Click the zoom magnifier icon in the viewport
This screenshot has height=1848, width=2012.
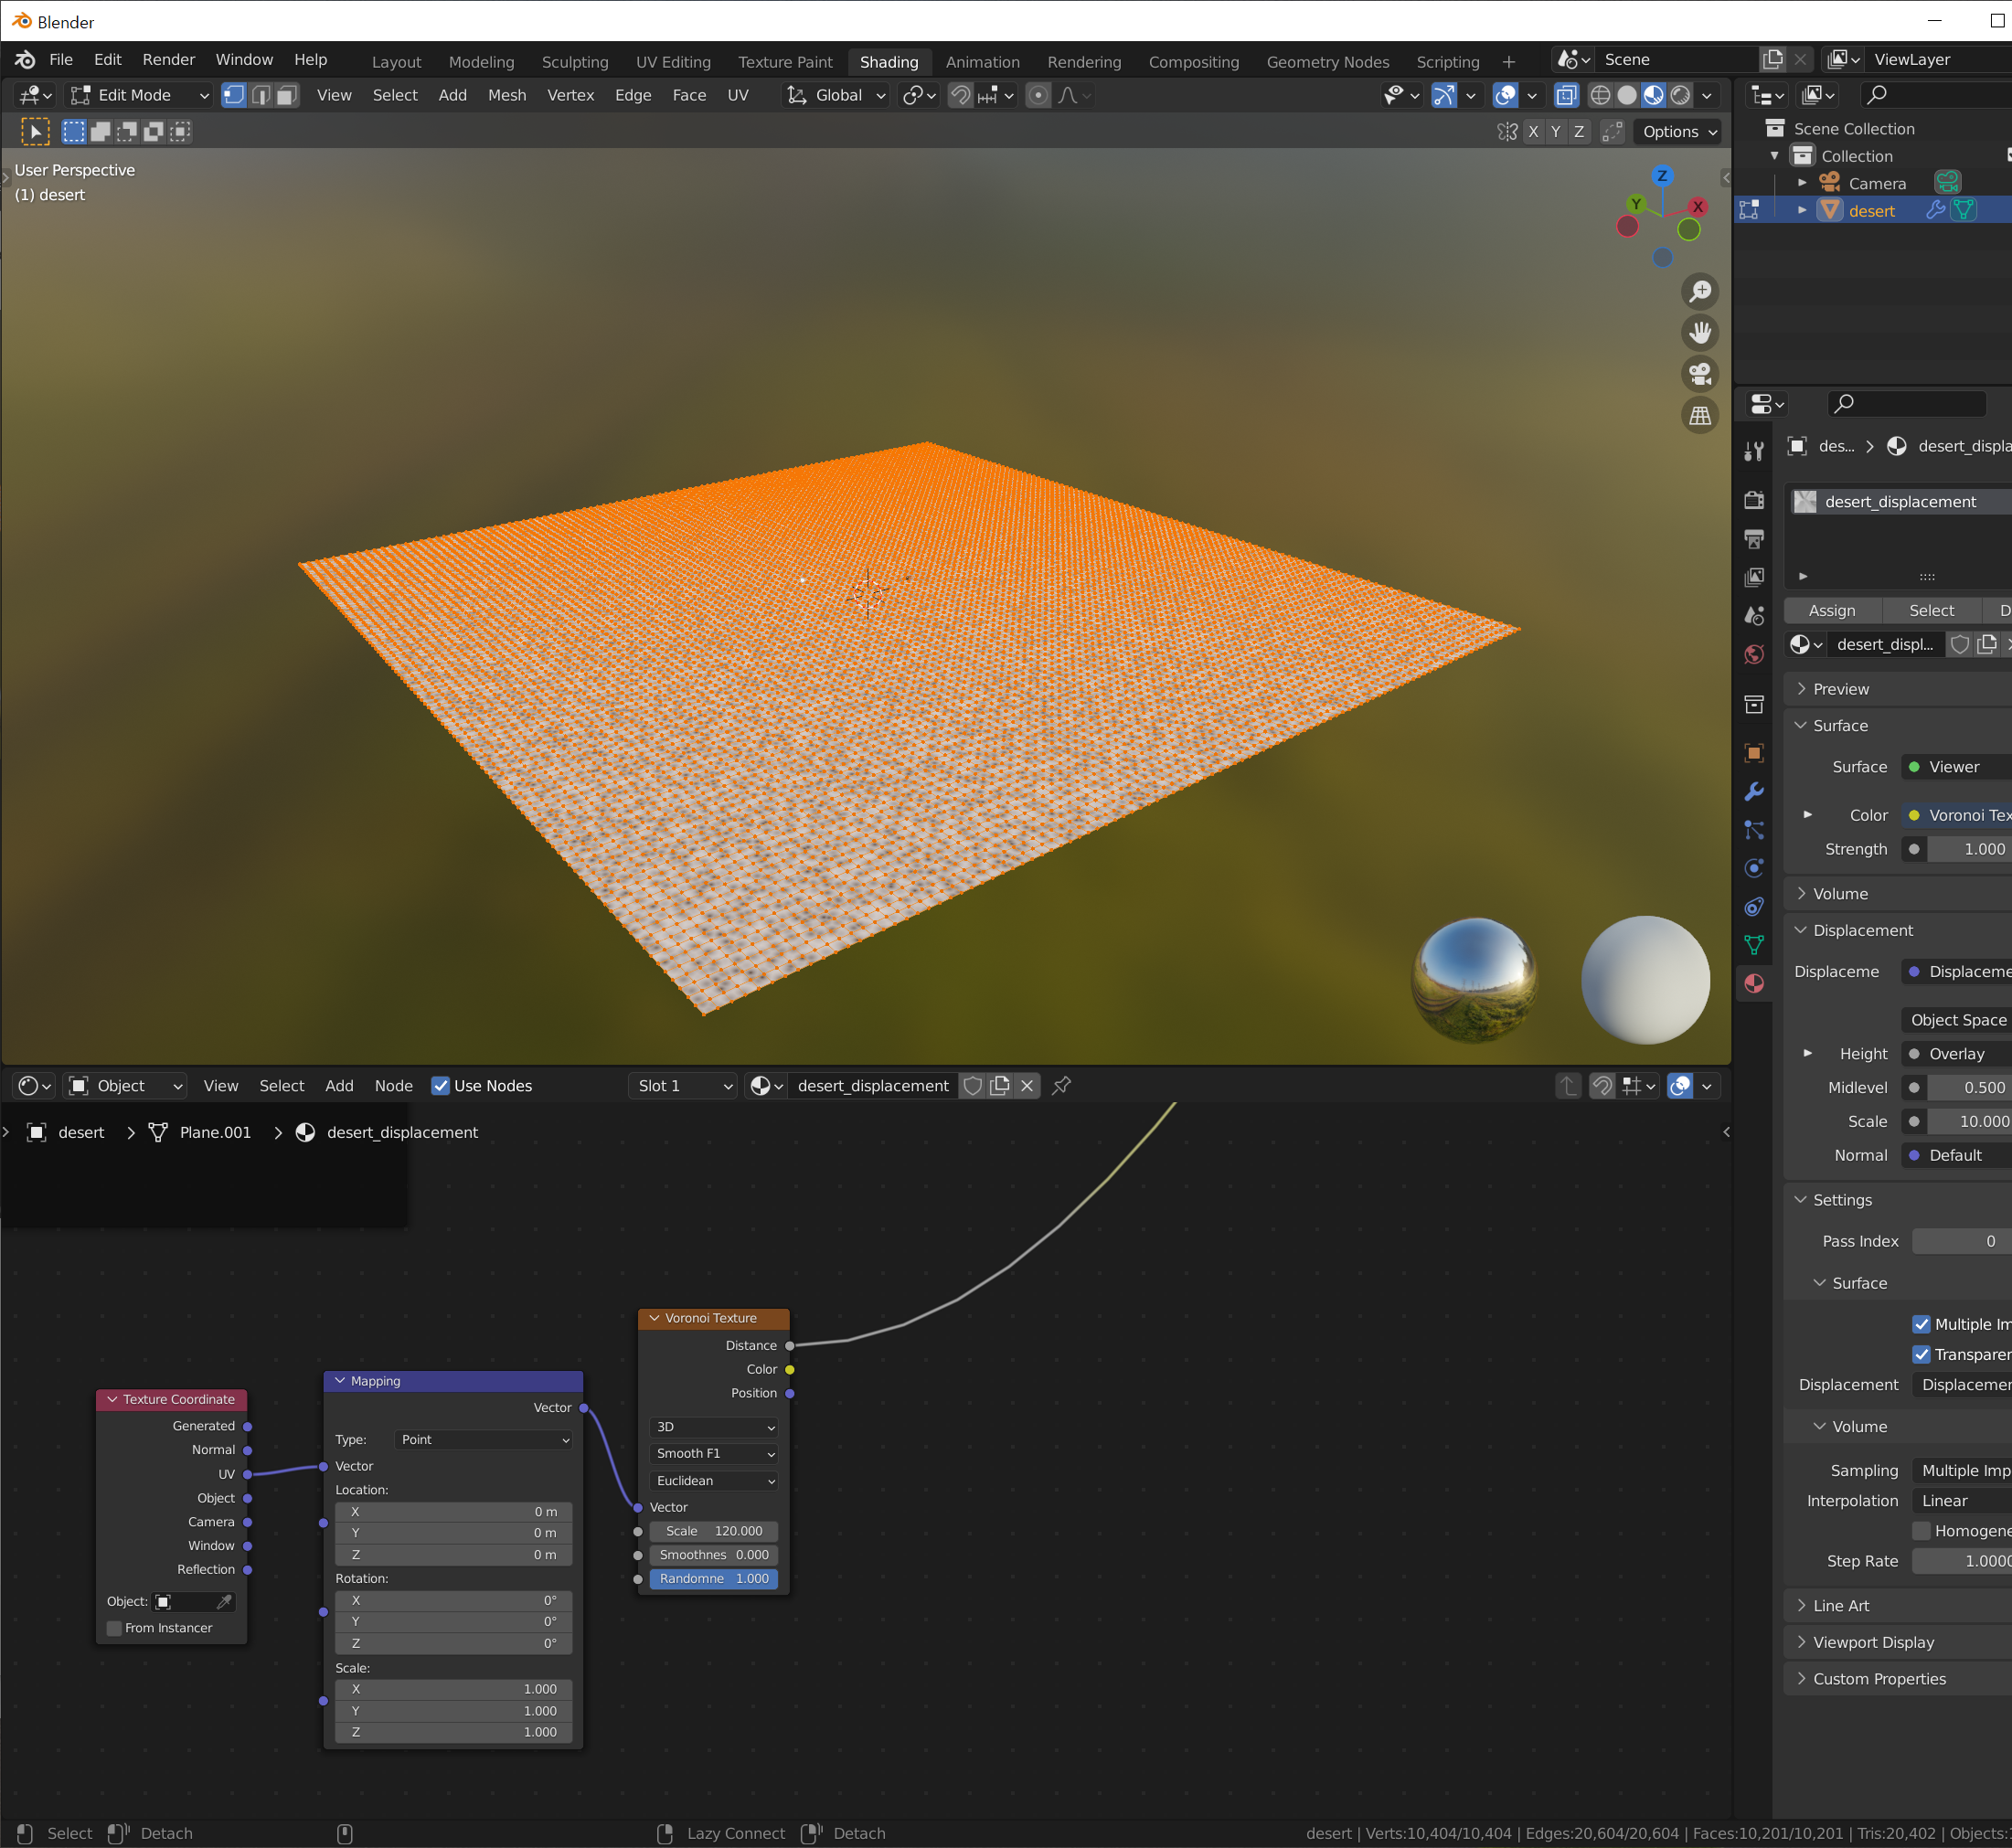click(x=1700, y=292)
